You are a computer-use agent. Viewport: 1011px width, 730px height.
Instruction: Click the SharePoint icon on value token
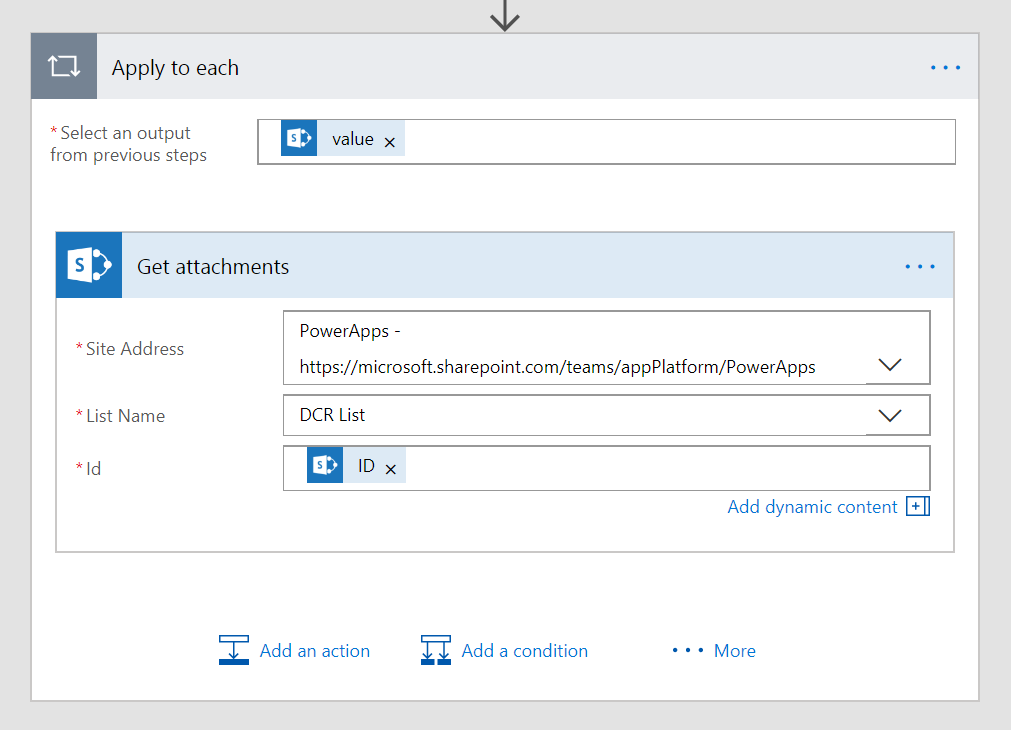(x=299, y=139)
